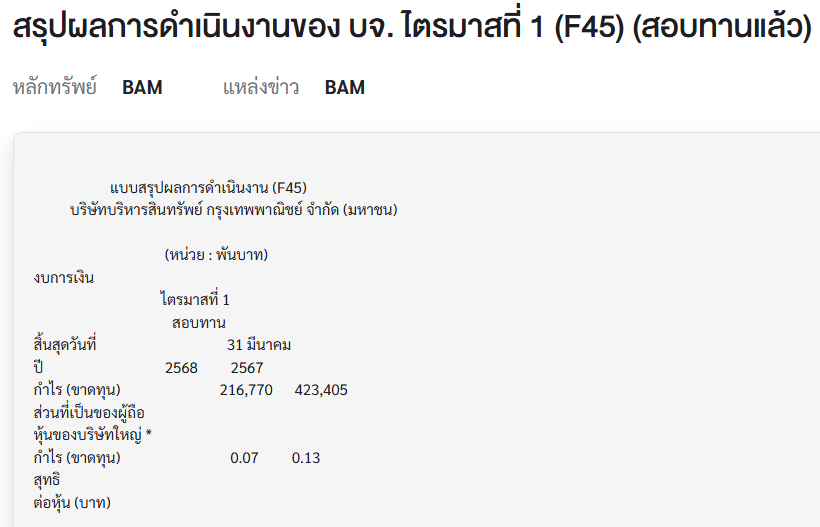820x527 pixels.
Task: Click the unit note (หน่วย : พันบาท)
Action: tap(216, 255)
